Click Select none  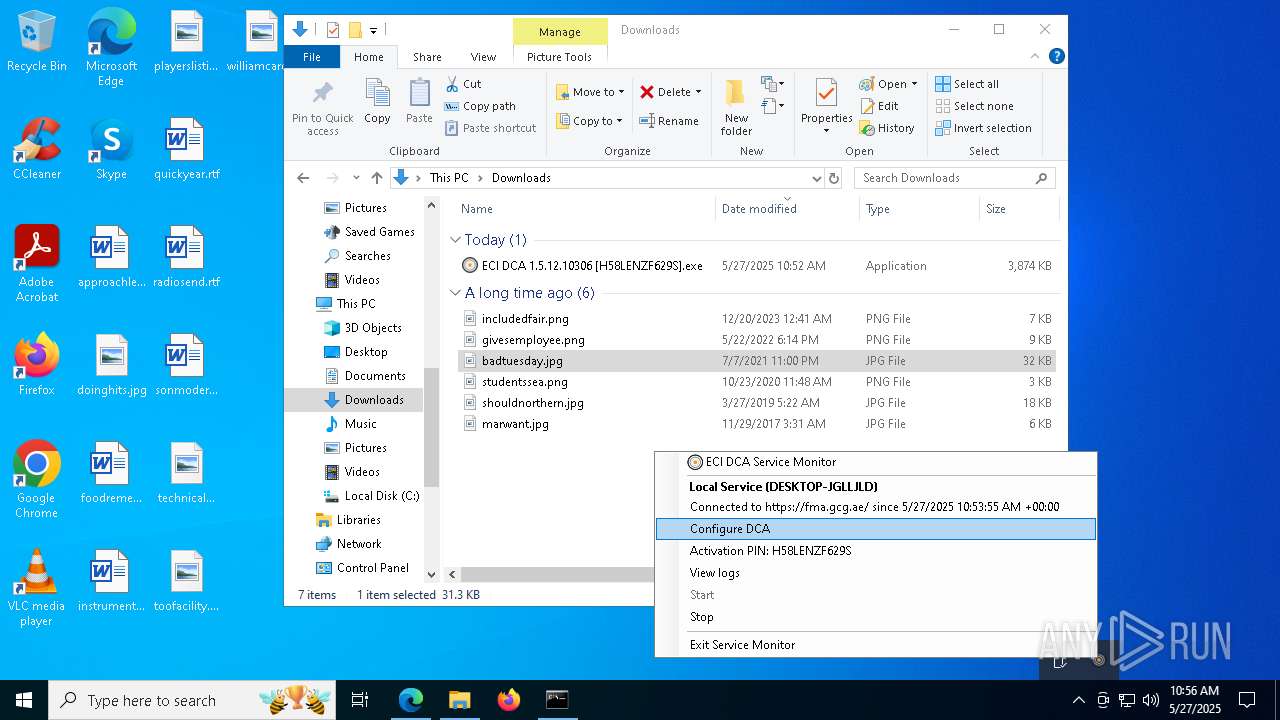coord(974,106)
